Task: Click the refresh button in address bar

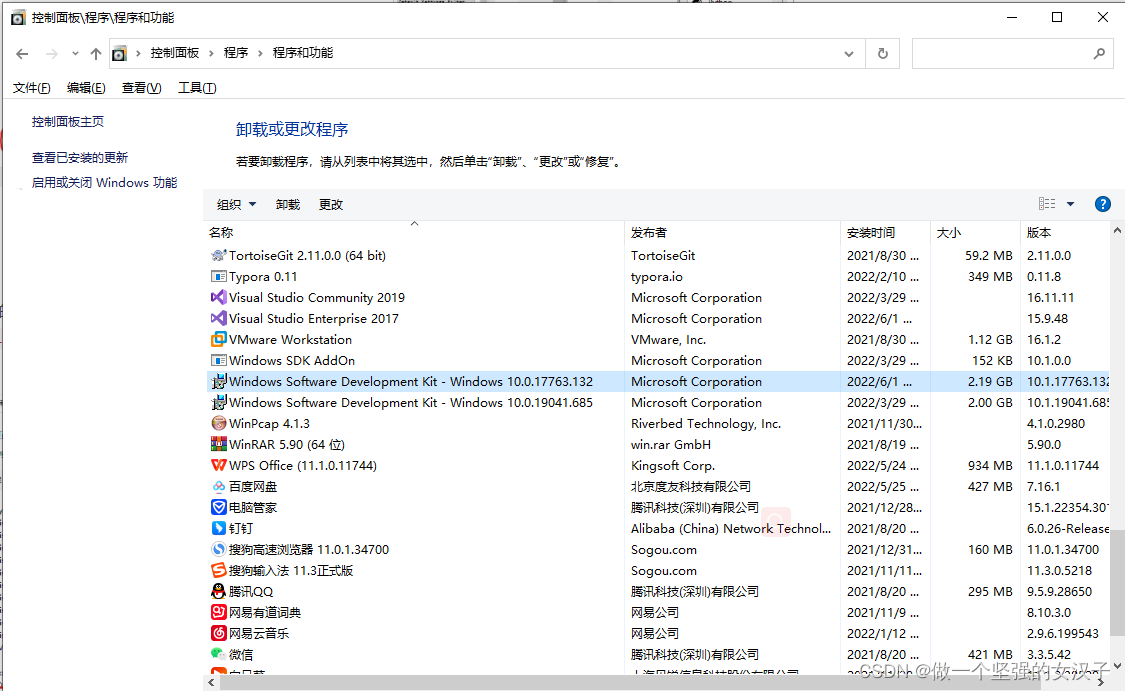Action: 882,53
